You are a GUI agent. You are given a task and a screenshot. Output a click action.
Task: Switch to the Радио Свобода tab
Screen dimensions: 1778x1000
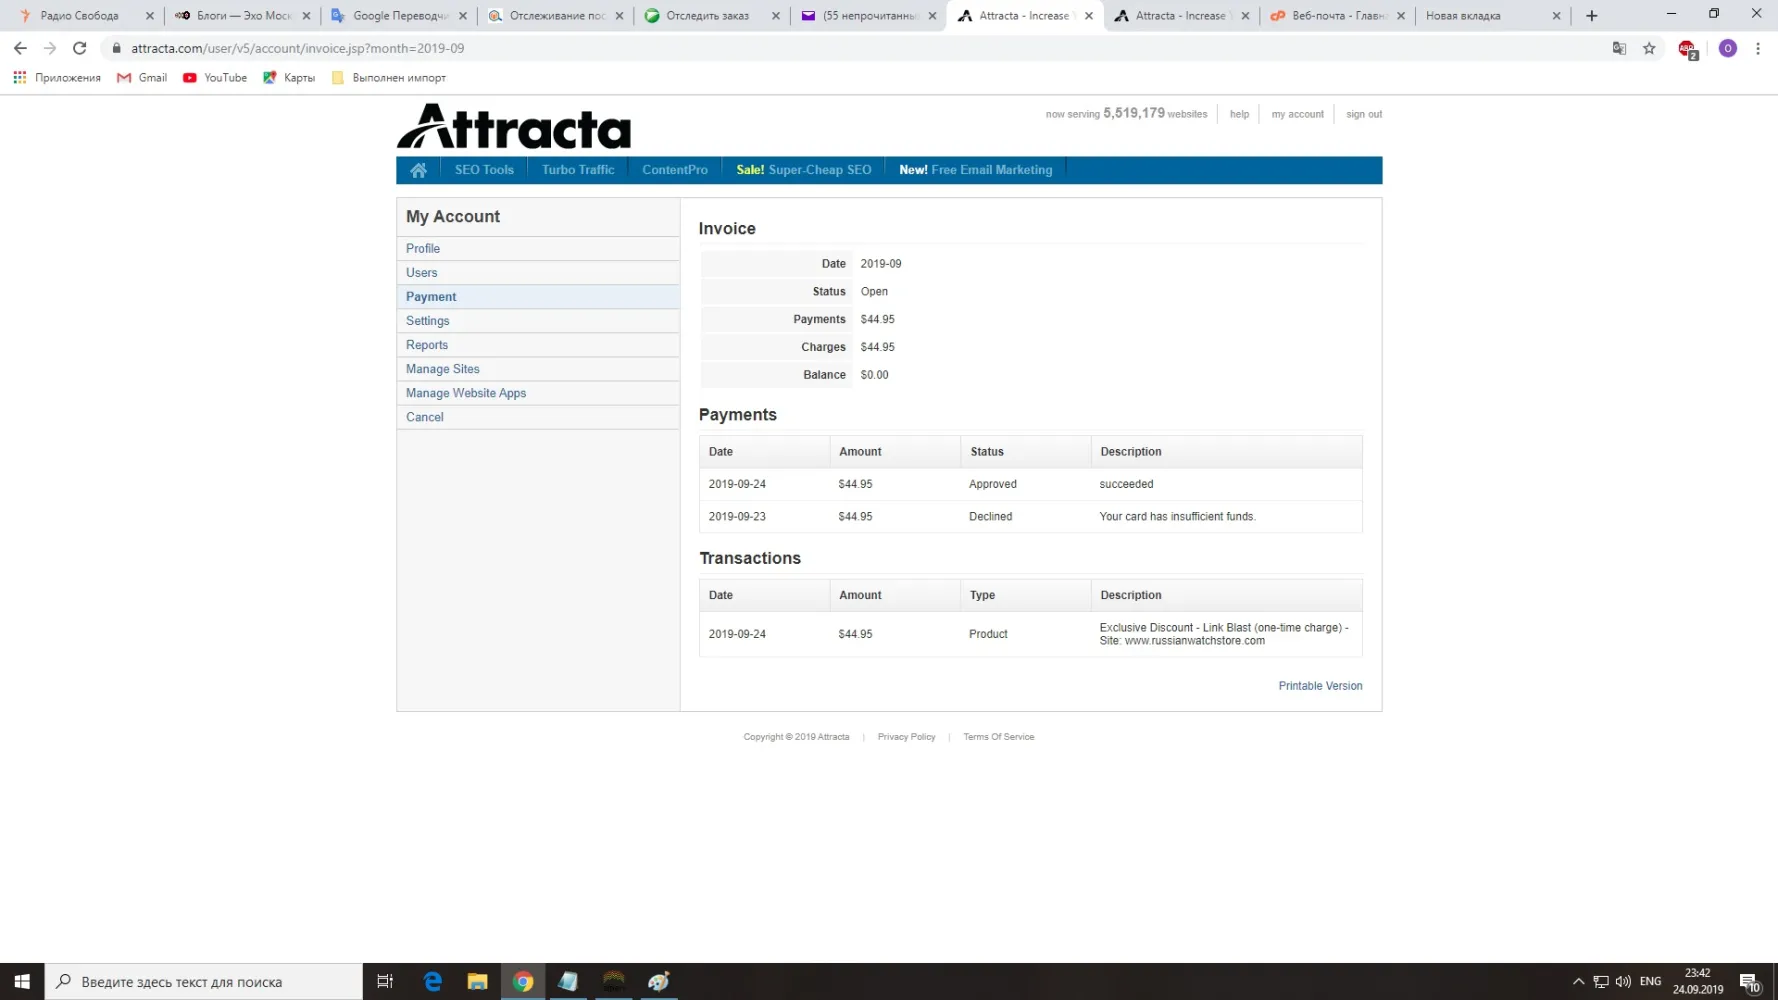click(x=80, y=16)
